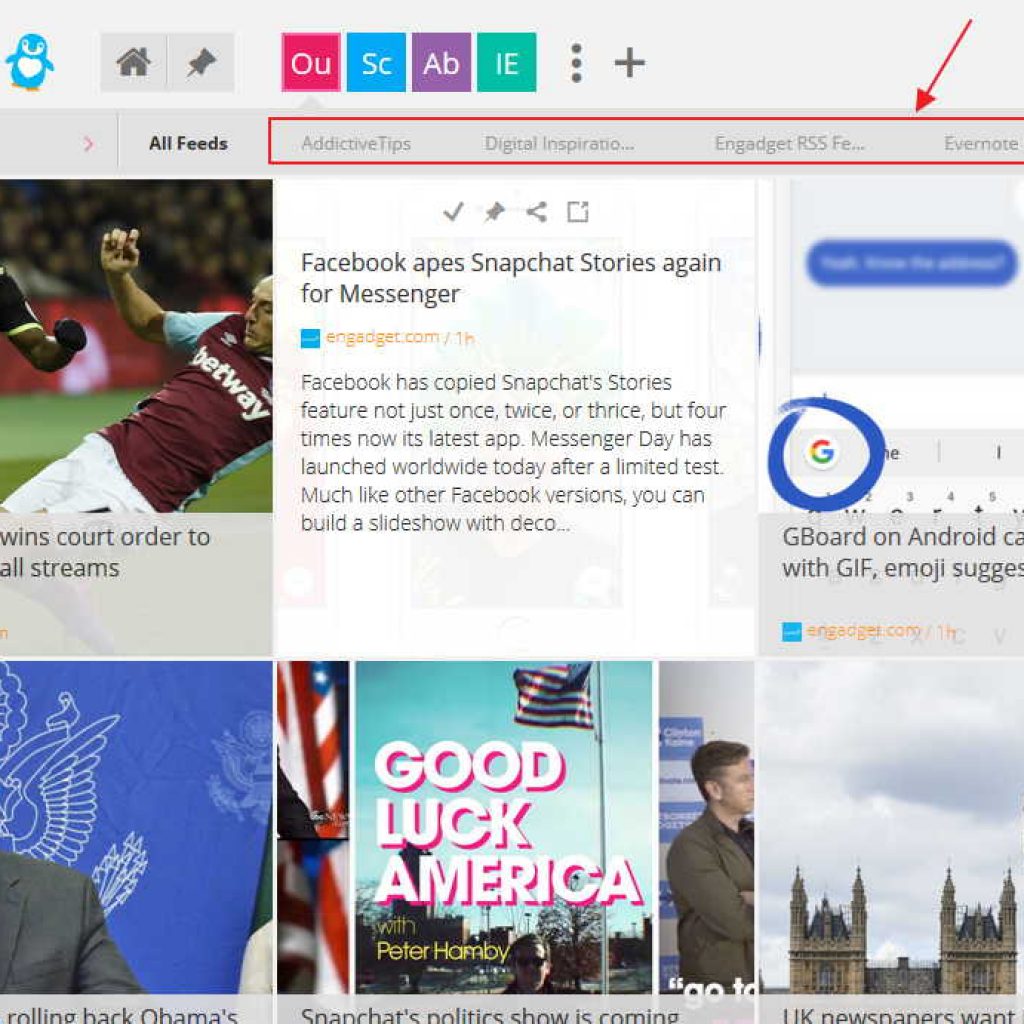
Task: Show All Feeds tab
Action: [188, 143]
